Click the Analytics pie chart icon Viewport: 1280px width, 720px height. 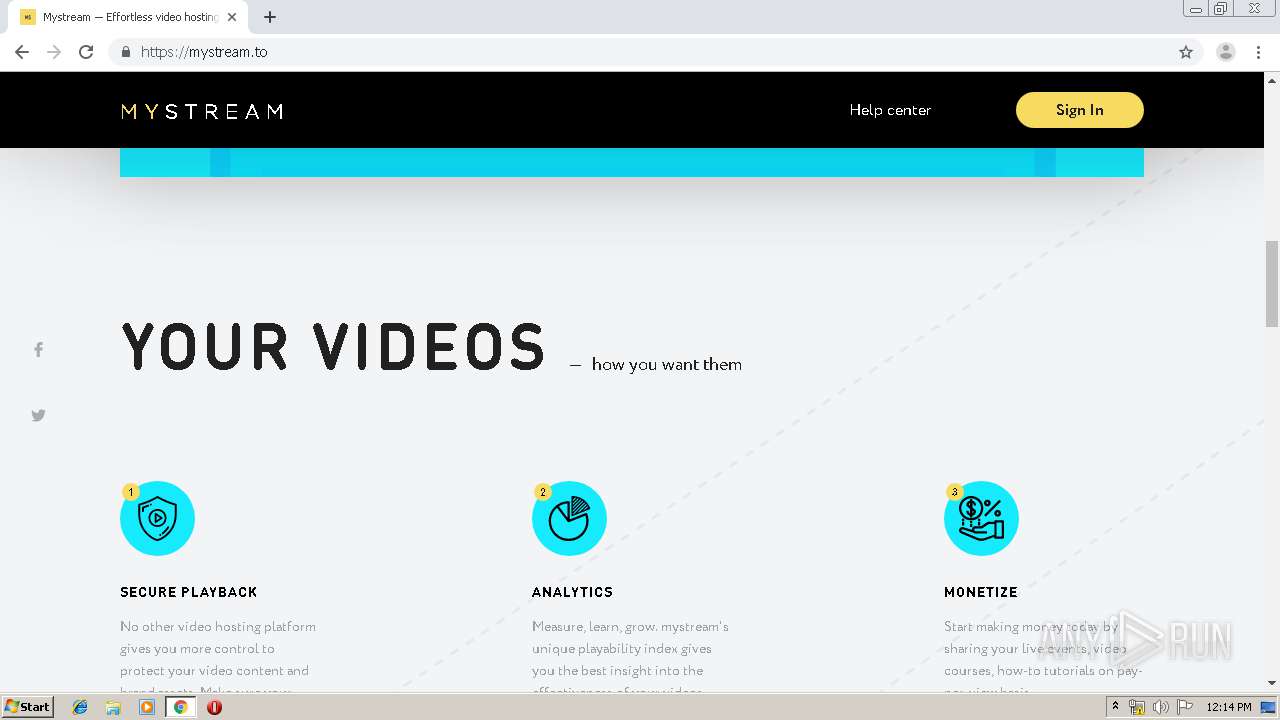pyautogui.click(x=569, y=518)
